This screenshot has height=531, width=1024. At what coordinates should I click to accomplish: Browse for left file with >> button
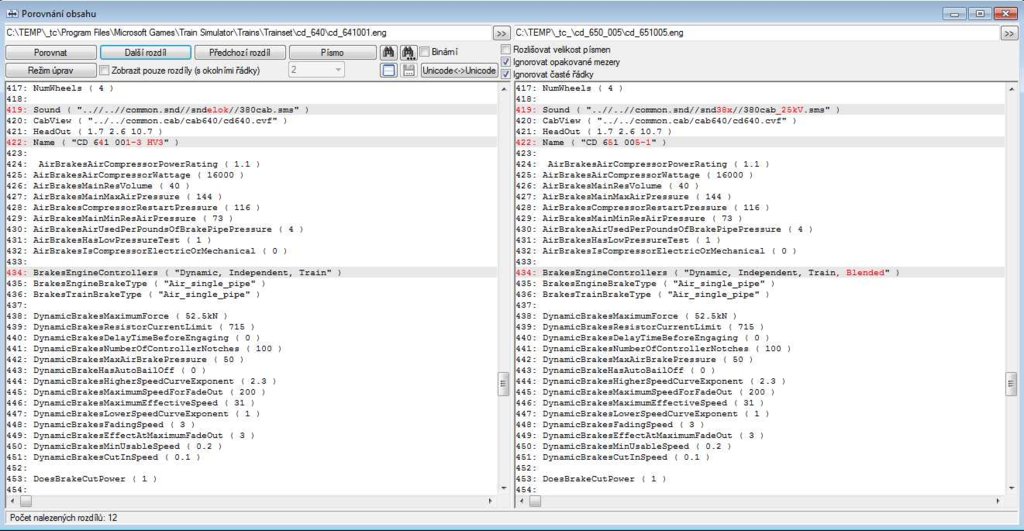tap(500, 33)
